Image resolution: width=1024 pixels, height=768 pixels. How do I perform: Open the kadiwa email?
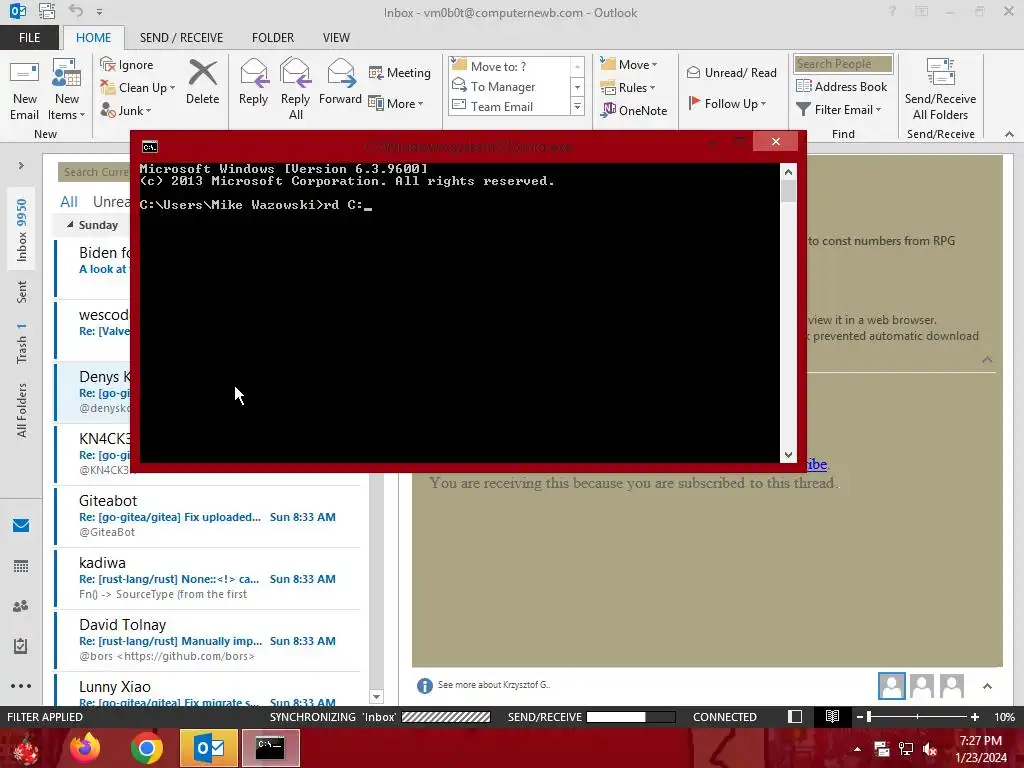coord(208,578)
